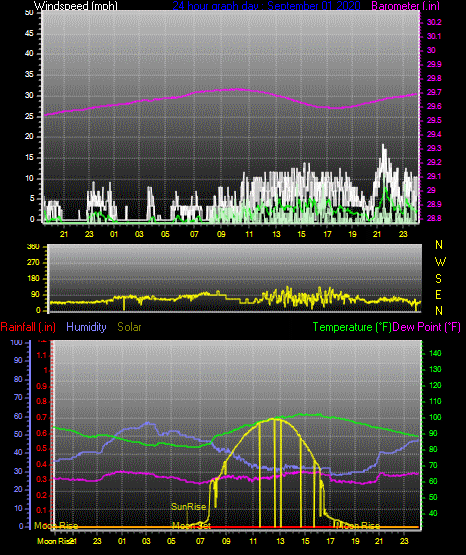Click "270" on the wind direction axis
The height and width of the screenshot is (555, 466).
tap(33, 263)
